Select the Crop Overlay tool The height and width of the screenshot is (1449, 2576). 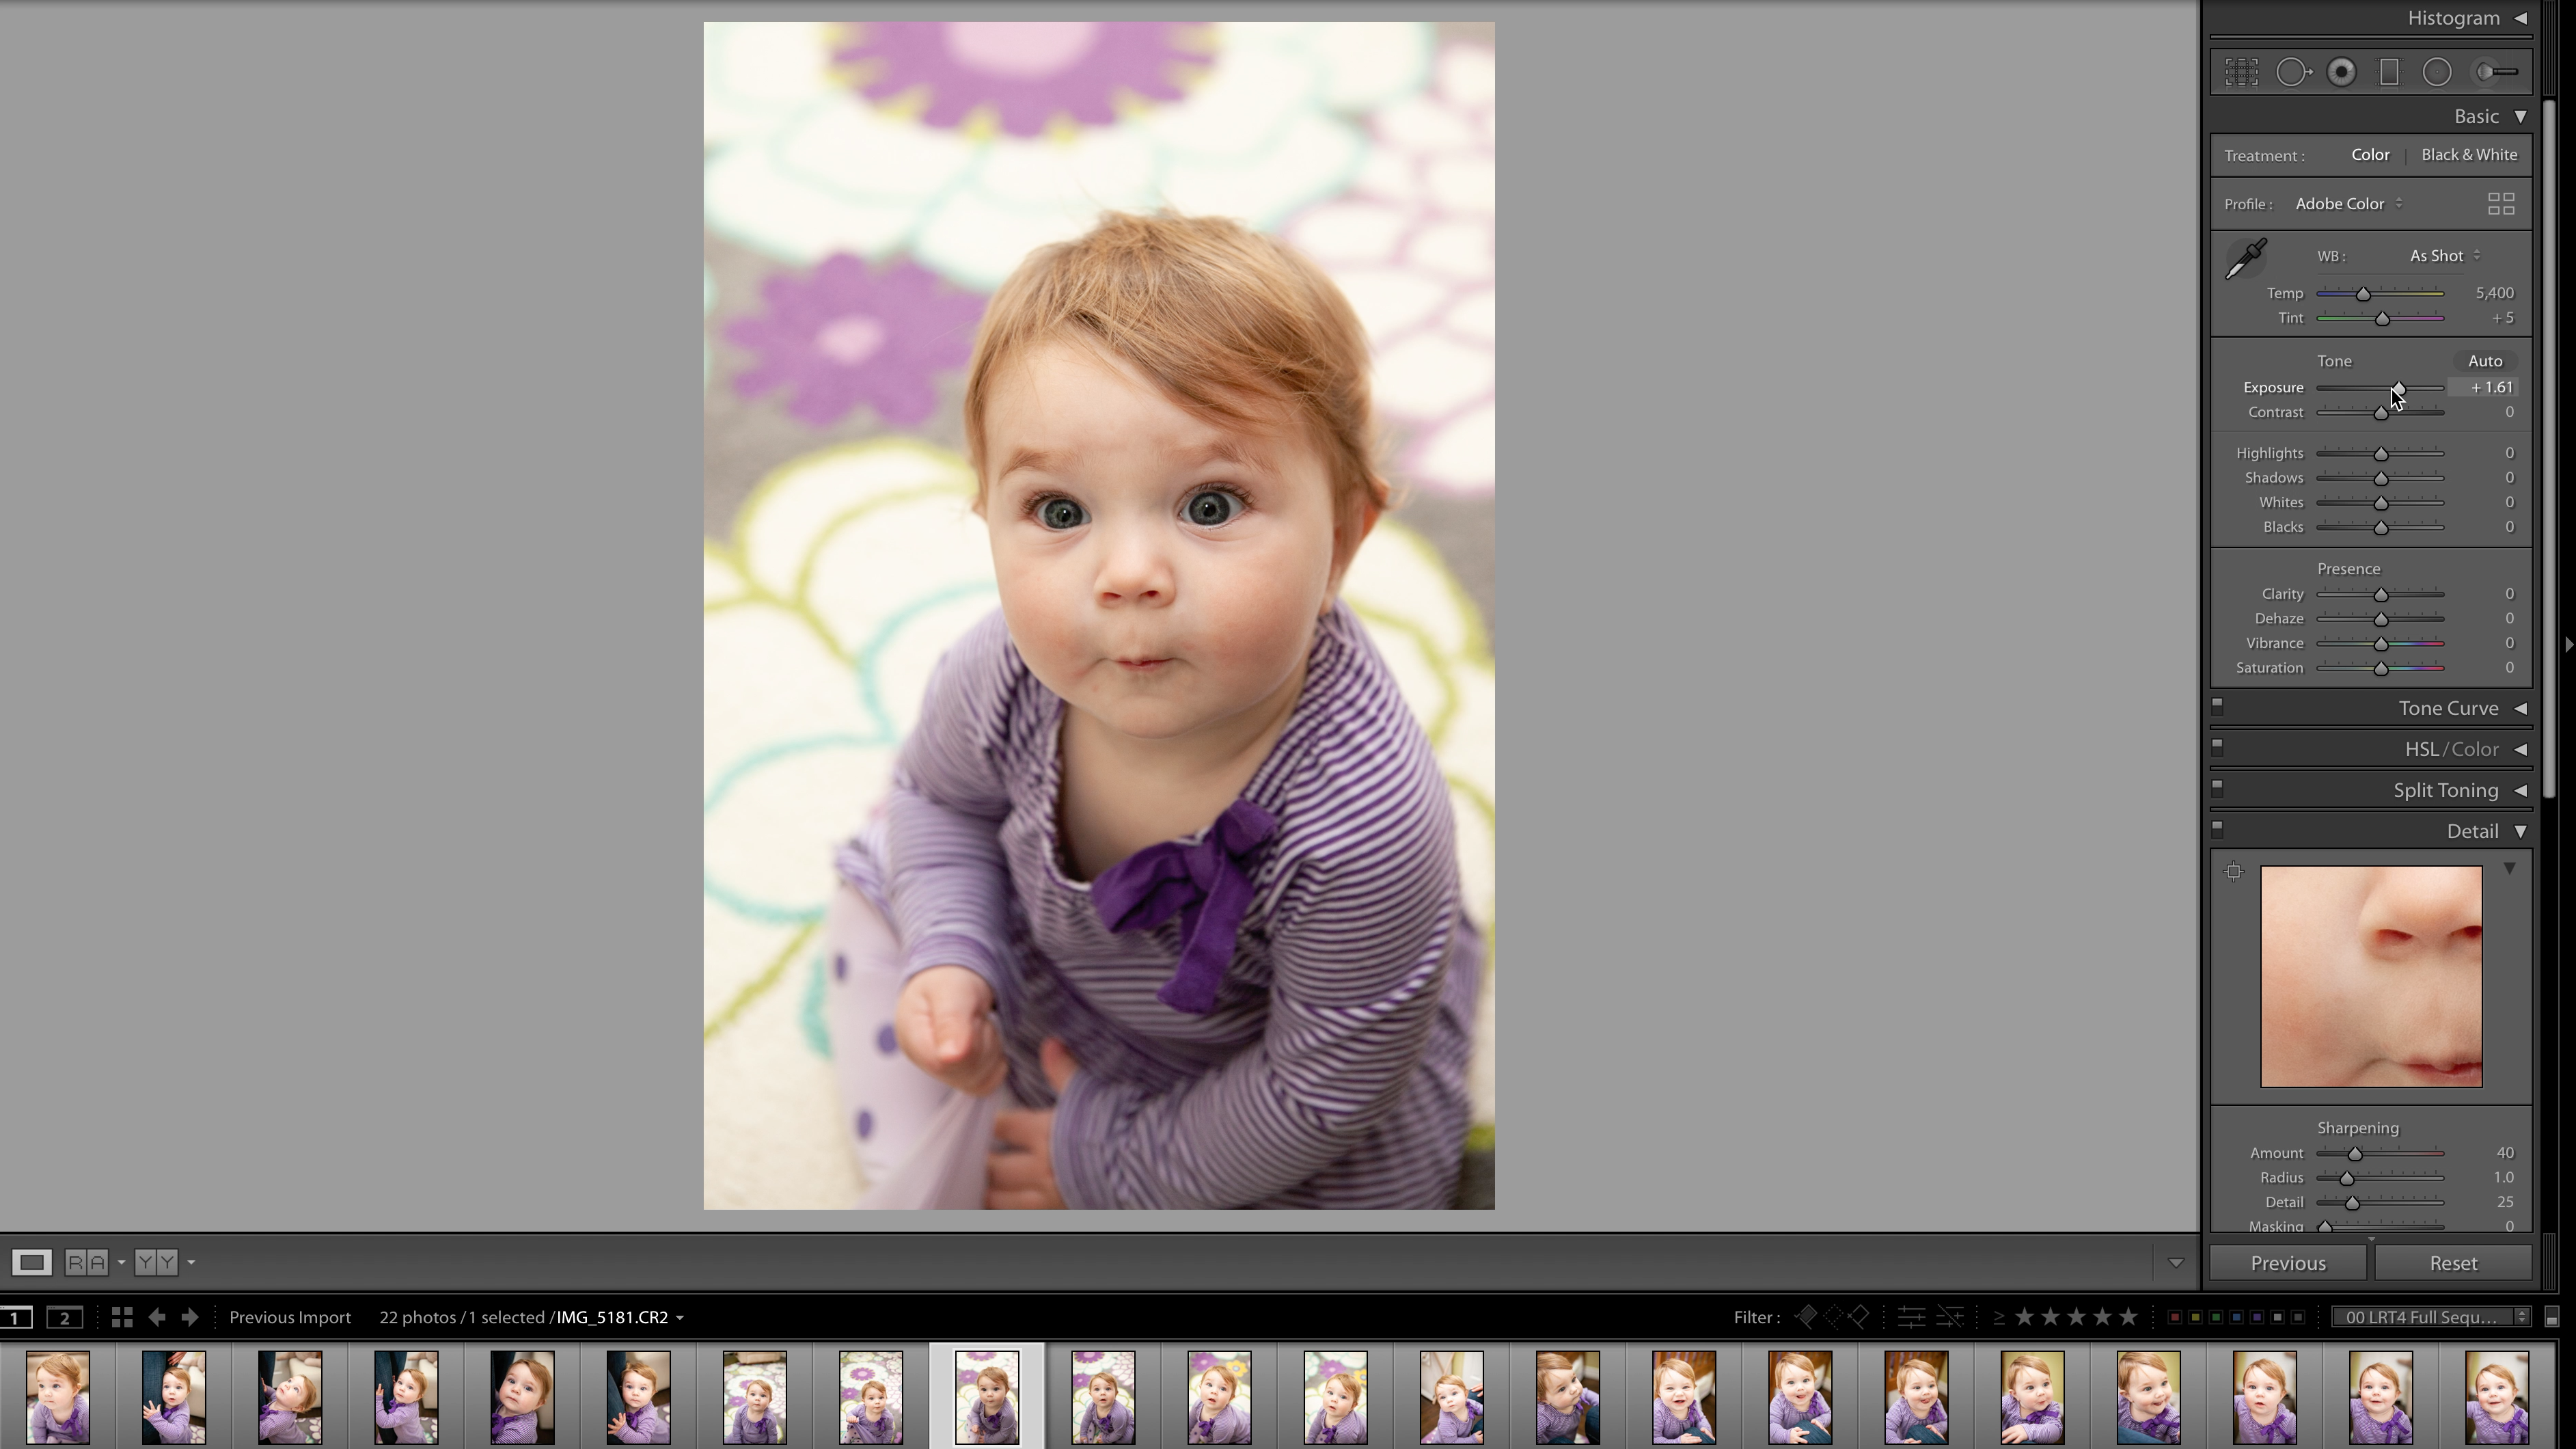2242,71
